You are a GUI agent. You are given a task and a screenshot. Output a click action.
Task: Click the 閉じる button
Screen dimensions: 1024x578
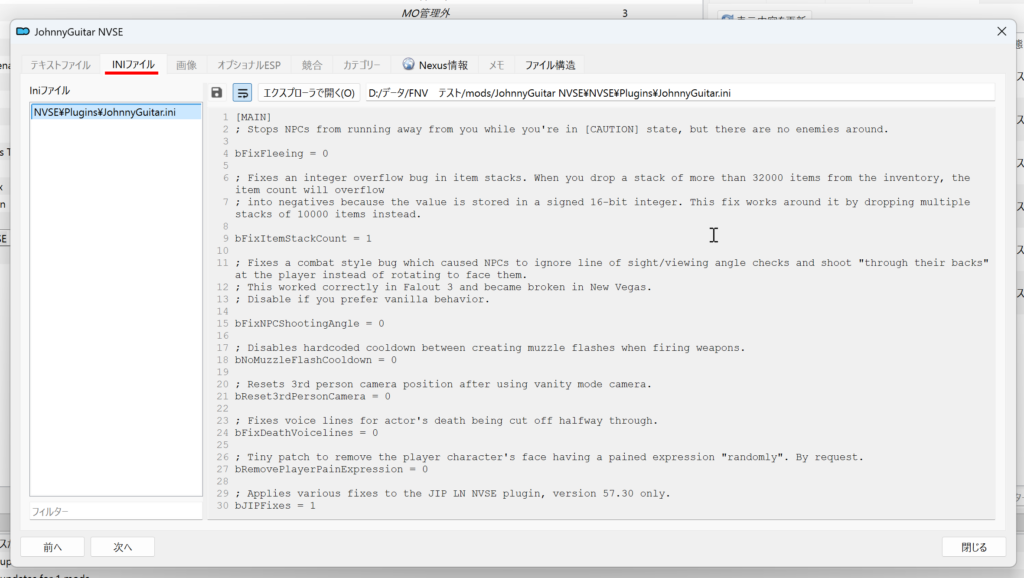pyautogui.click(x=973, y=547)
